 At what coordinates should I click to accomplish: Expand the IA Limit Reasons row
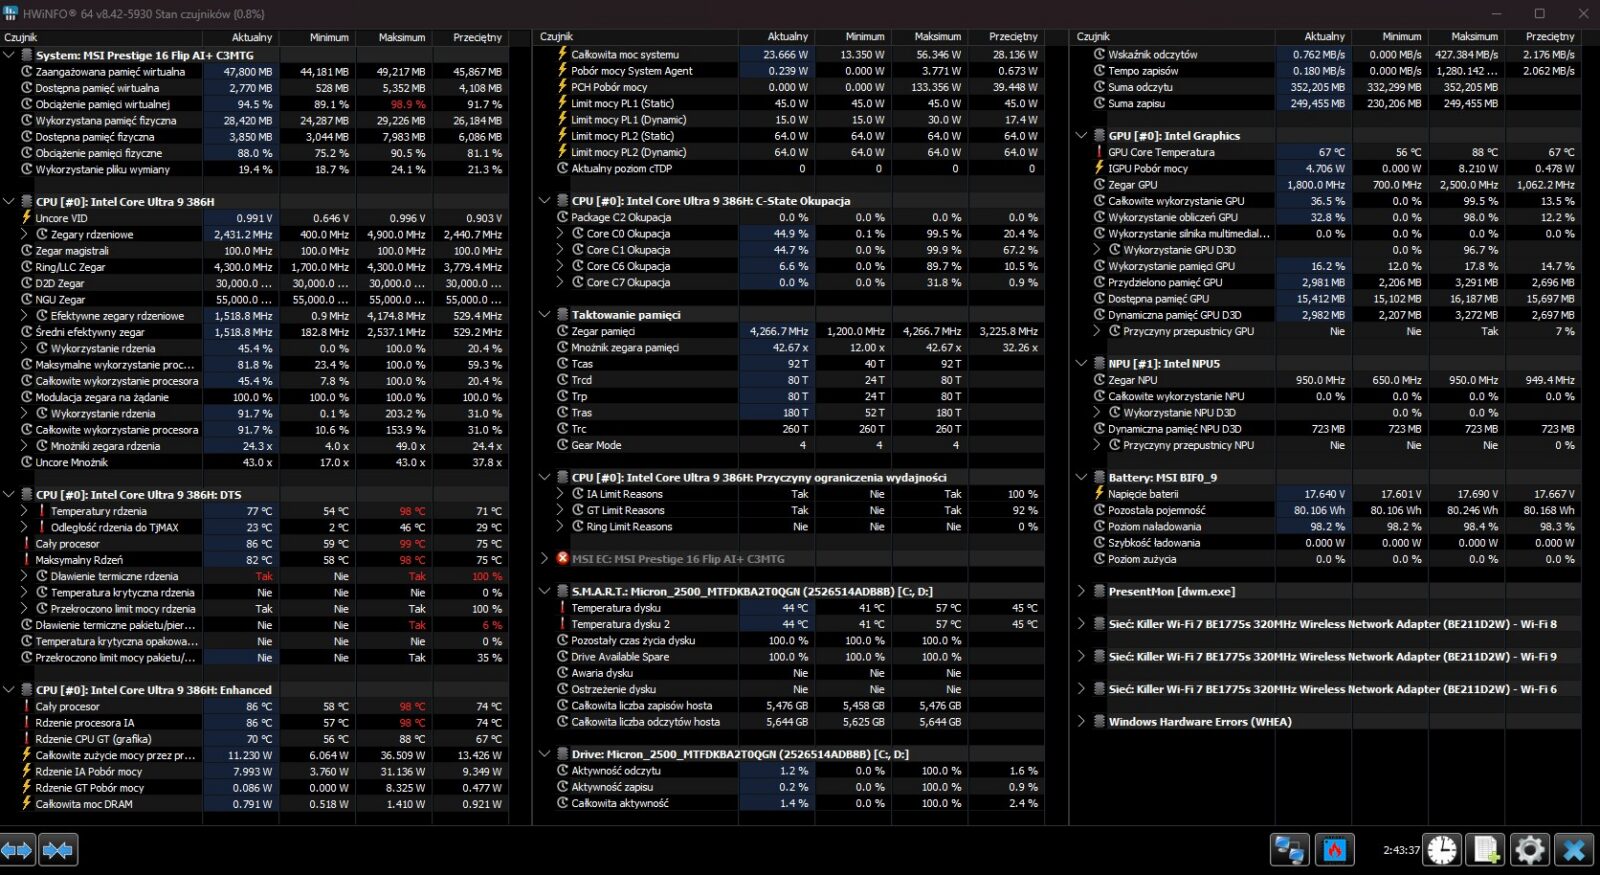pos(561,494)
